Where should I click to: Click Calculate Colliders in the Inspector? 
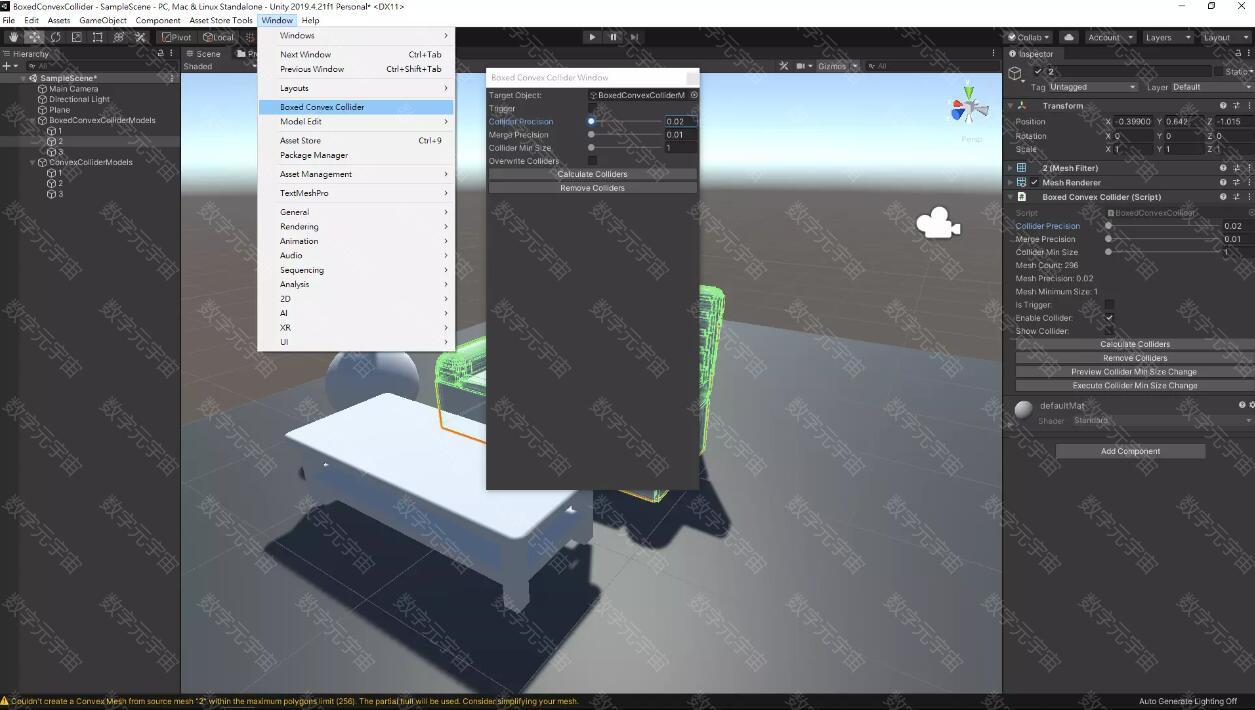click(x=1135, y=344)
